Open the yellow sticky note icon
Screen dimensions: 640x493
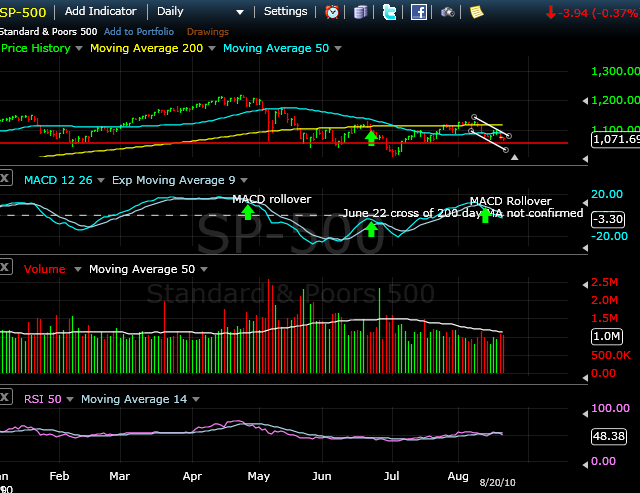(x=477, y=12)
